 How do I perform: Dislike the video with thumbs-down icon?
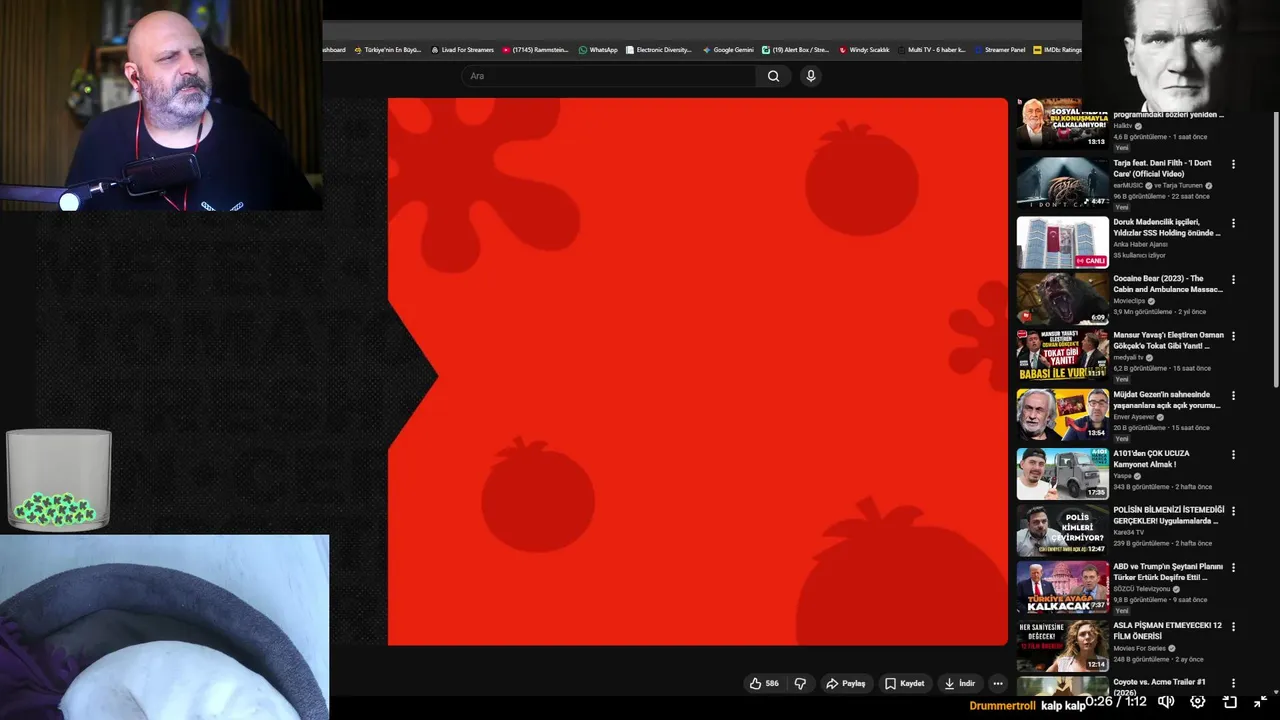800,684
